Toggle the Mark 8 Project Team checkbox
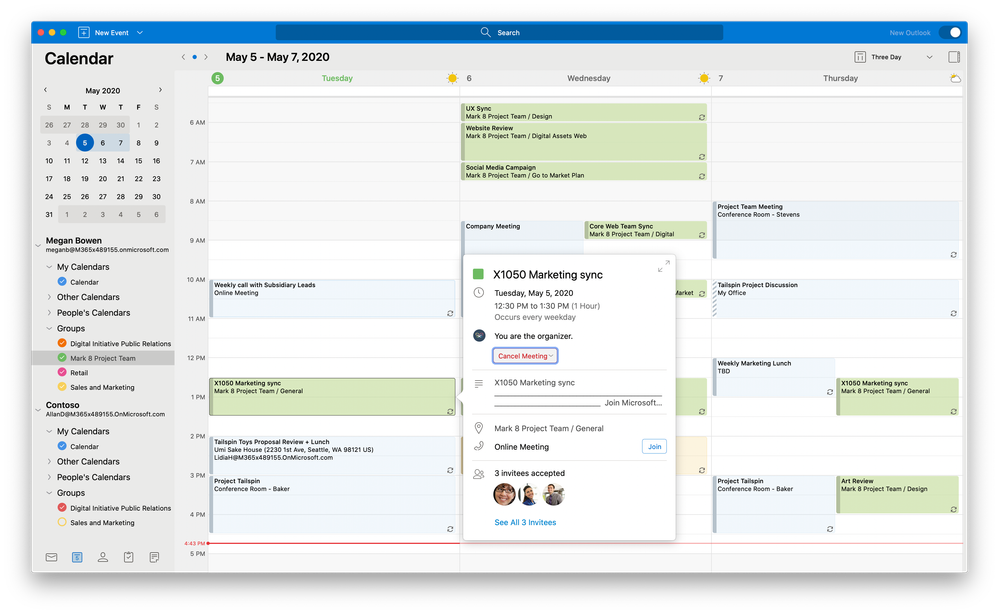This screenshot has width=999, height=614. [x=62, y=358]
